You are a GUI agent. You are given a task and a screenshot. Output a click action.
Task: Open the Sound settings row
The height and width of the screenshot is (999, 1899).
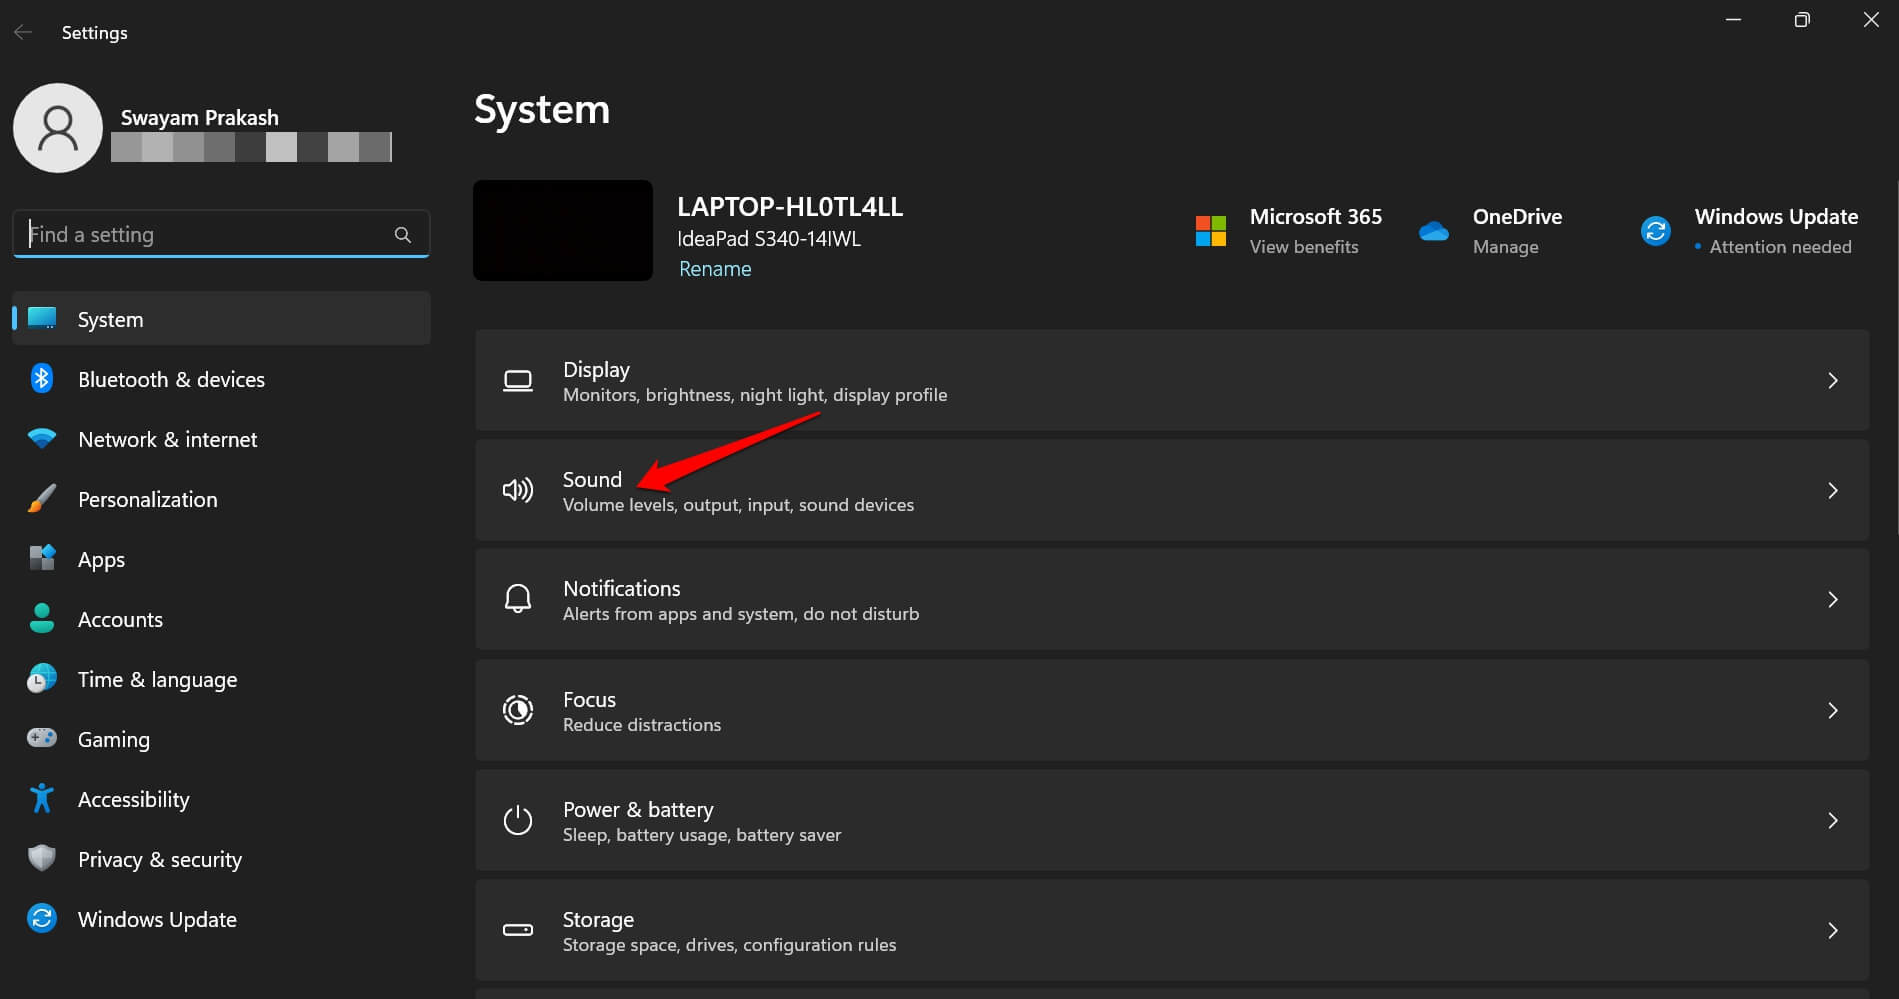click(x=900, y=490)
